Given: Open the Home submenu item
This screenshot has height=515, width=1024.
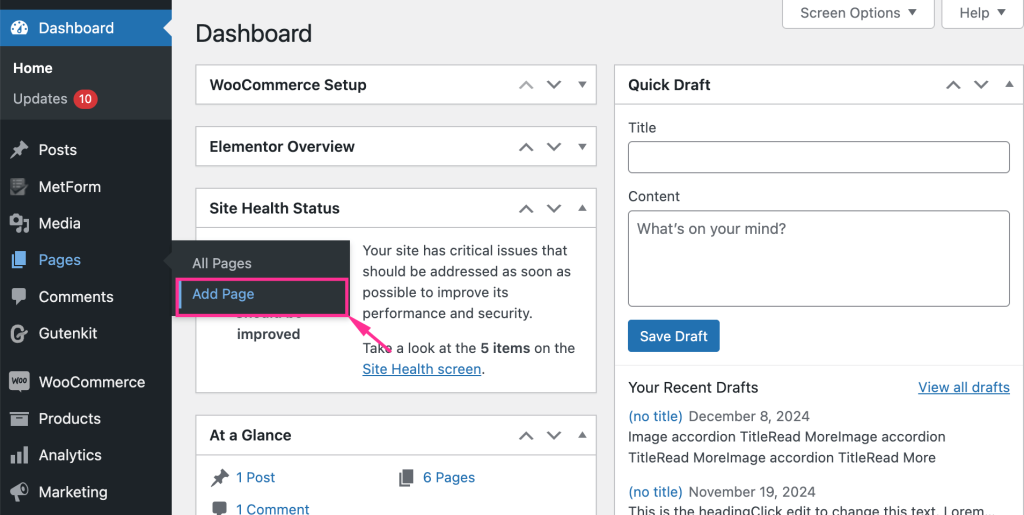Looking at the screenshot, I should (33, 68).
